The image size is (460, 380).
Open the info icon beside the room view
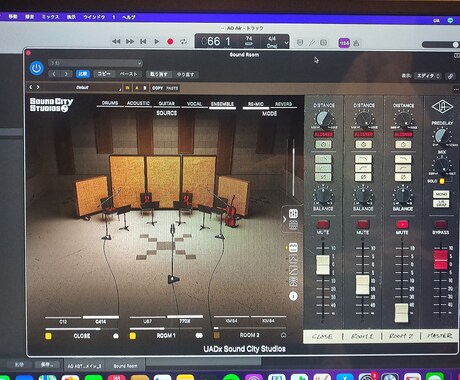pos(293,296)
